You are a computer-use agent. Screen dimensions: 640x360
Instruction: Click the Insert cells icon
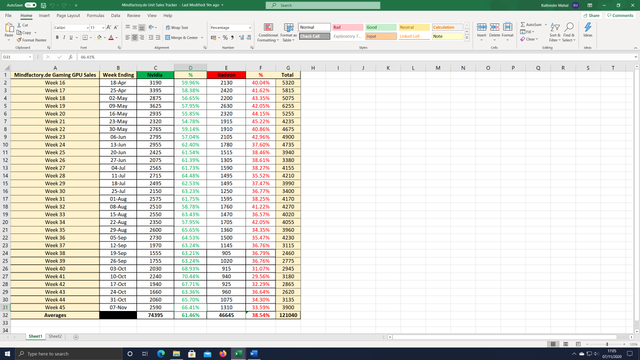coord(482,27)
